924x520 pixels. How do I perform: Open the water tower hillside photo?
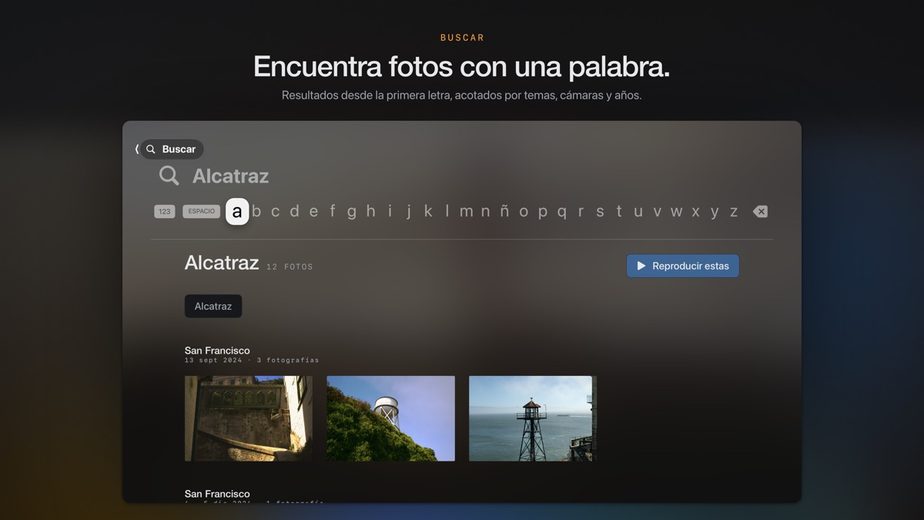[391, 419]
